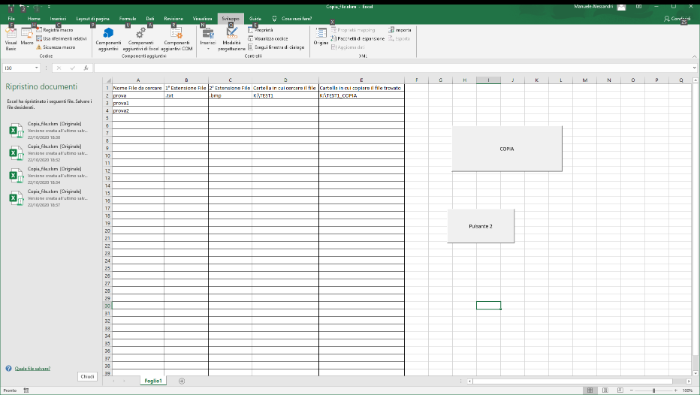
Task: Expand the formula bar chevron
Action: (695, 68)
